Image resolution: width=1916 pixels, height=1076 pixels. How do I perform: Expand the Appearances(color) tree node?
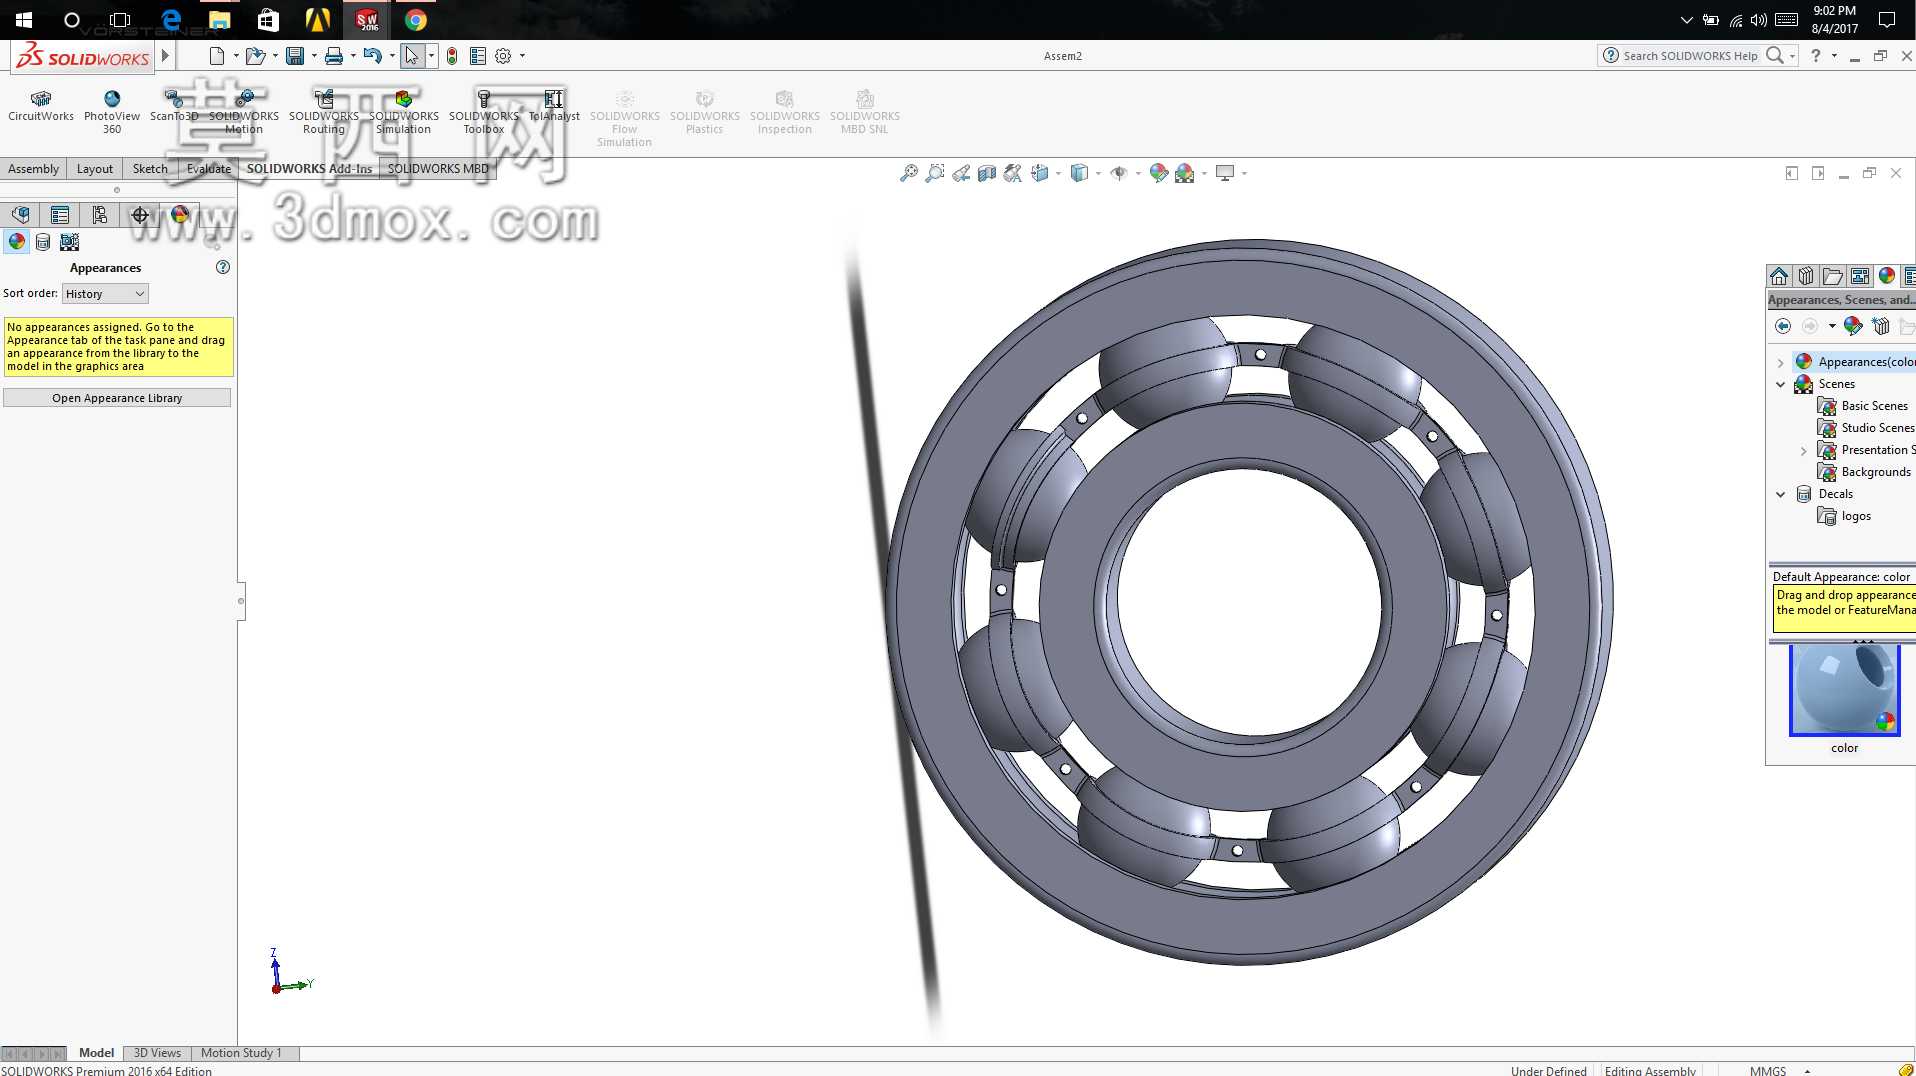(1781, 362)
